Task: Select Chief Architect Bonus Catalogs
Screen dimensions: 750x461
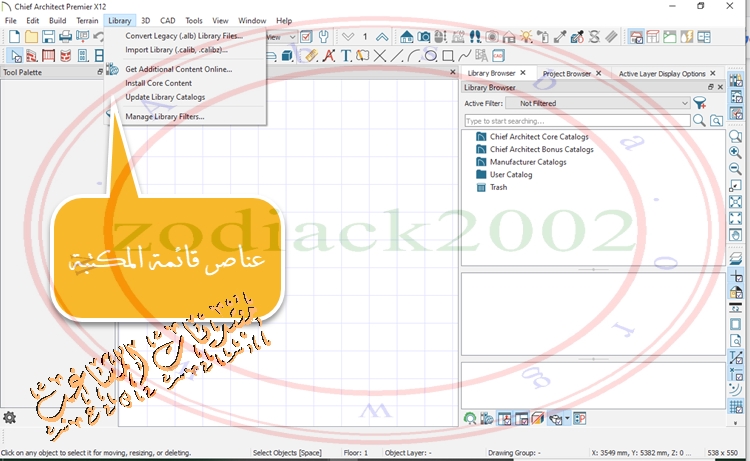Action: [541, 149]
